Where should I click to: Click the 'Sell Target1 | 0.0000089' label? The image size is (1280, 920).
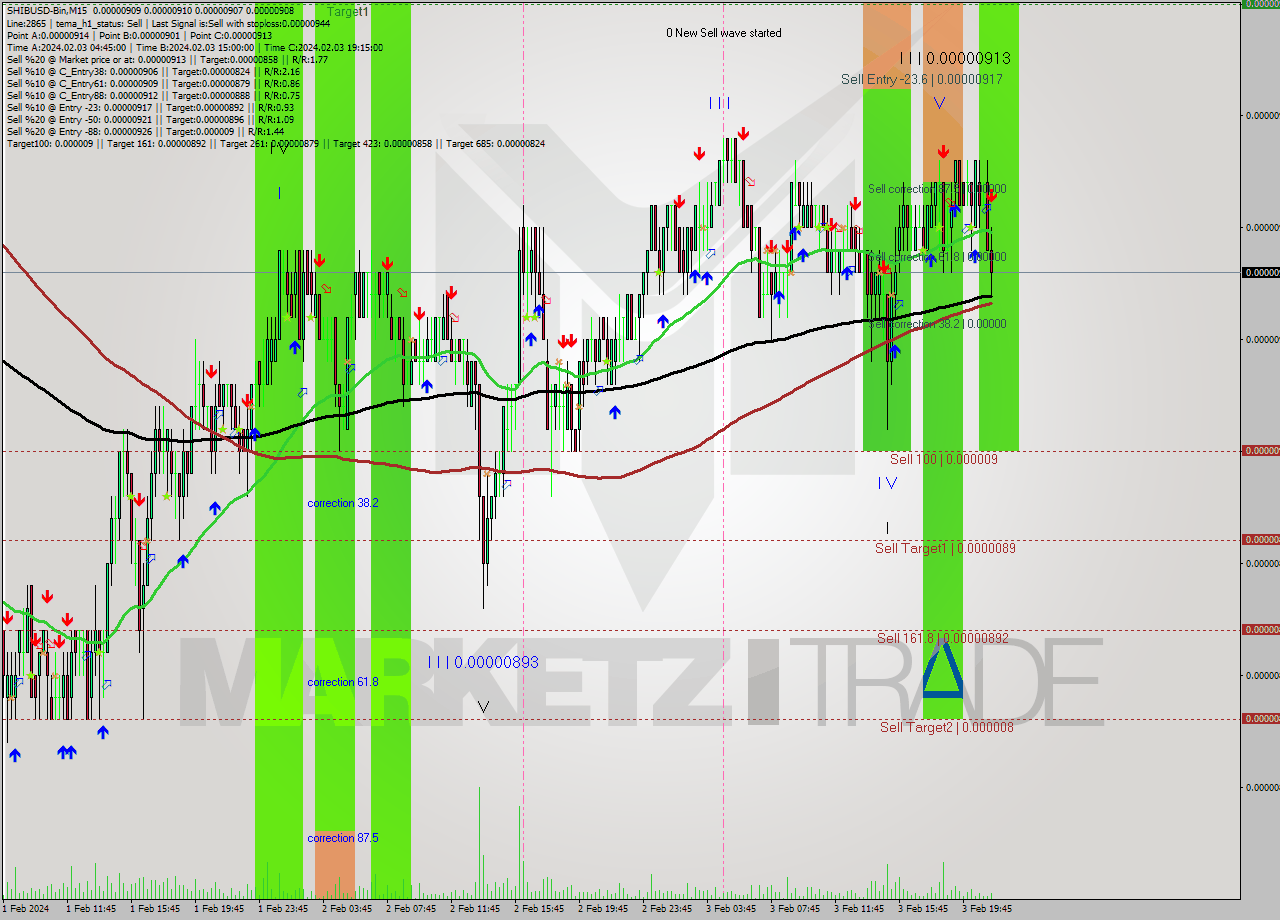click(946, 548)
